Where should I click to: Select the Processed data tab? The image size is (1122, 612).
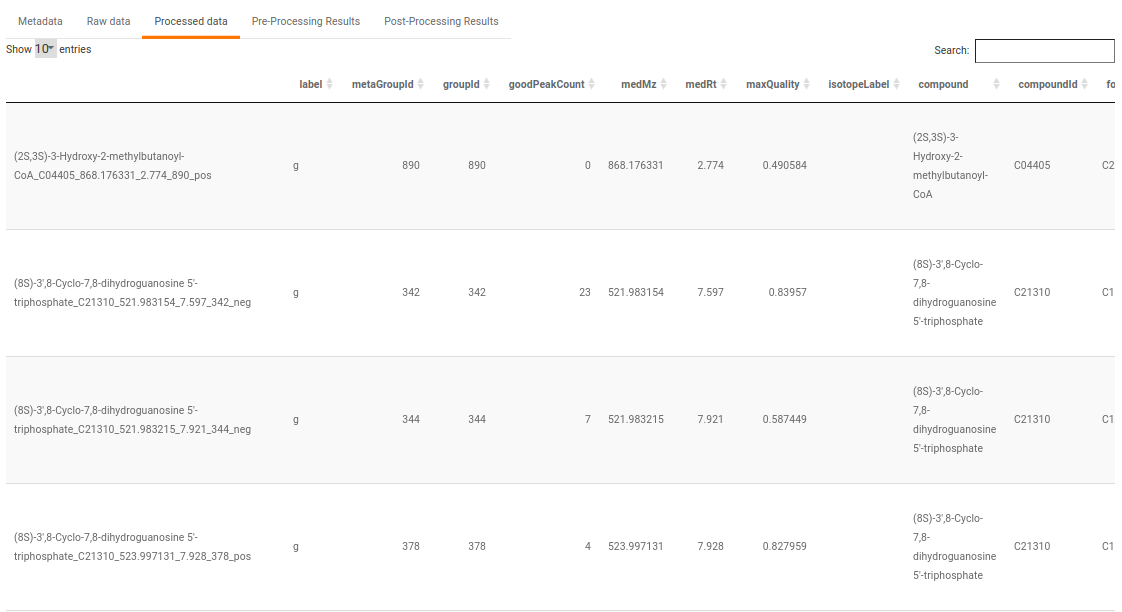[x=190, y=21]
